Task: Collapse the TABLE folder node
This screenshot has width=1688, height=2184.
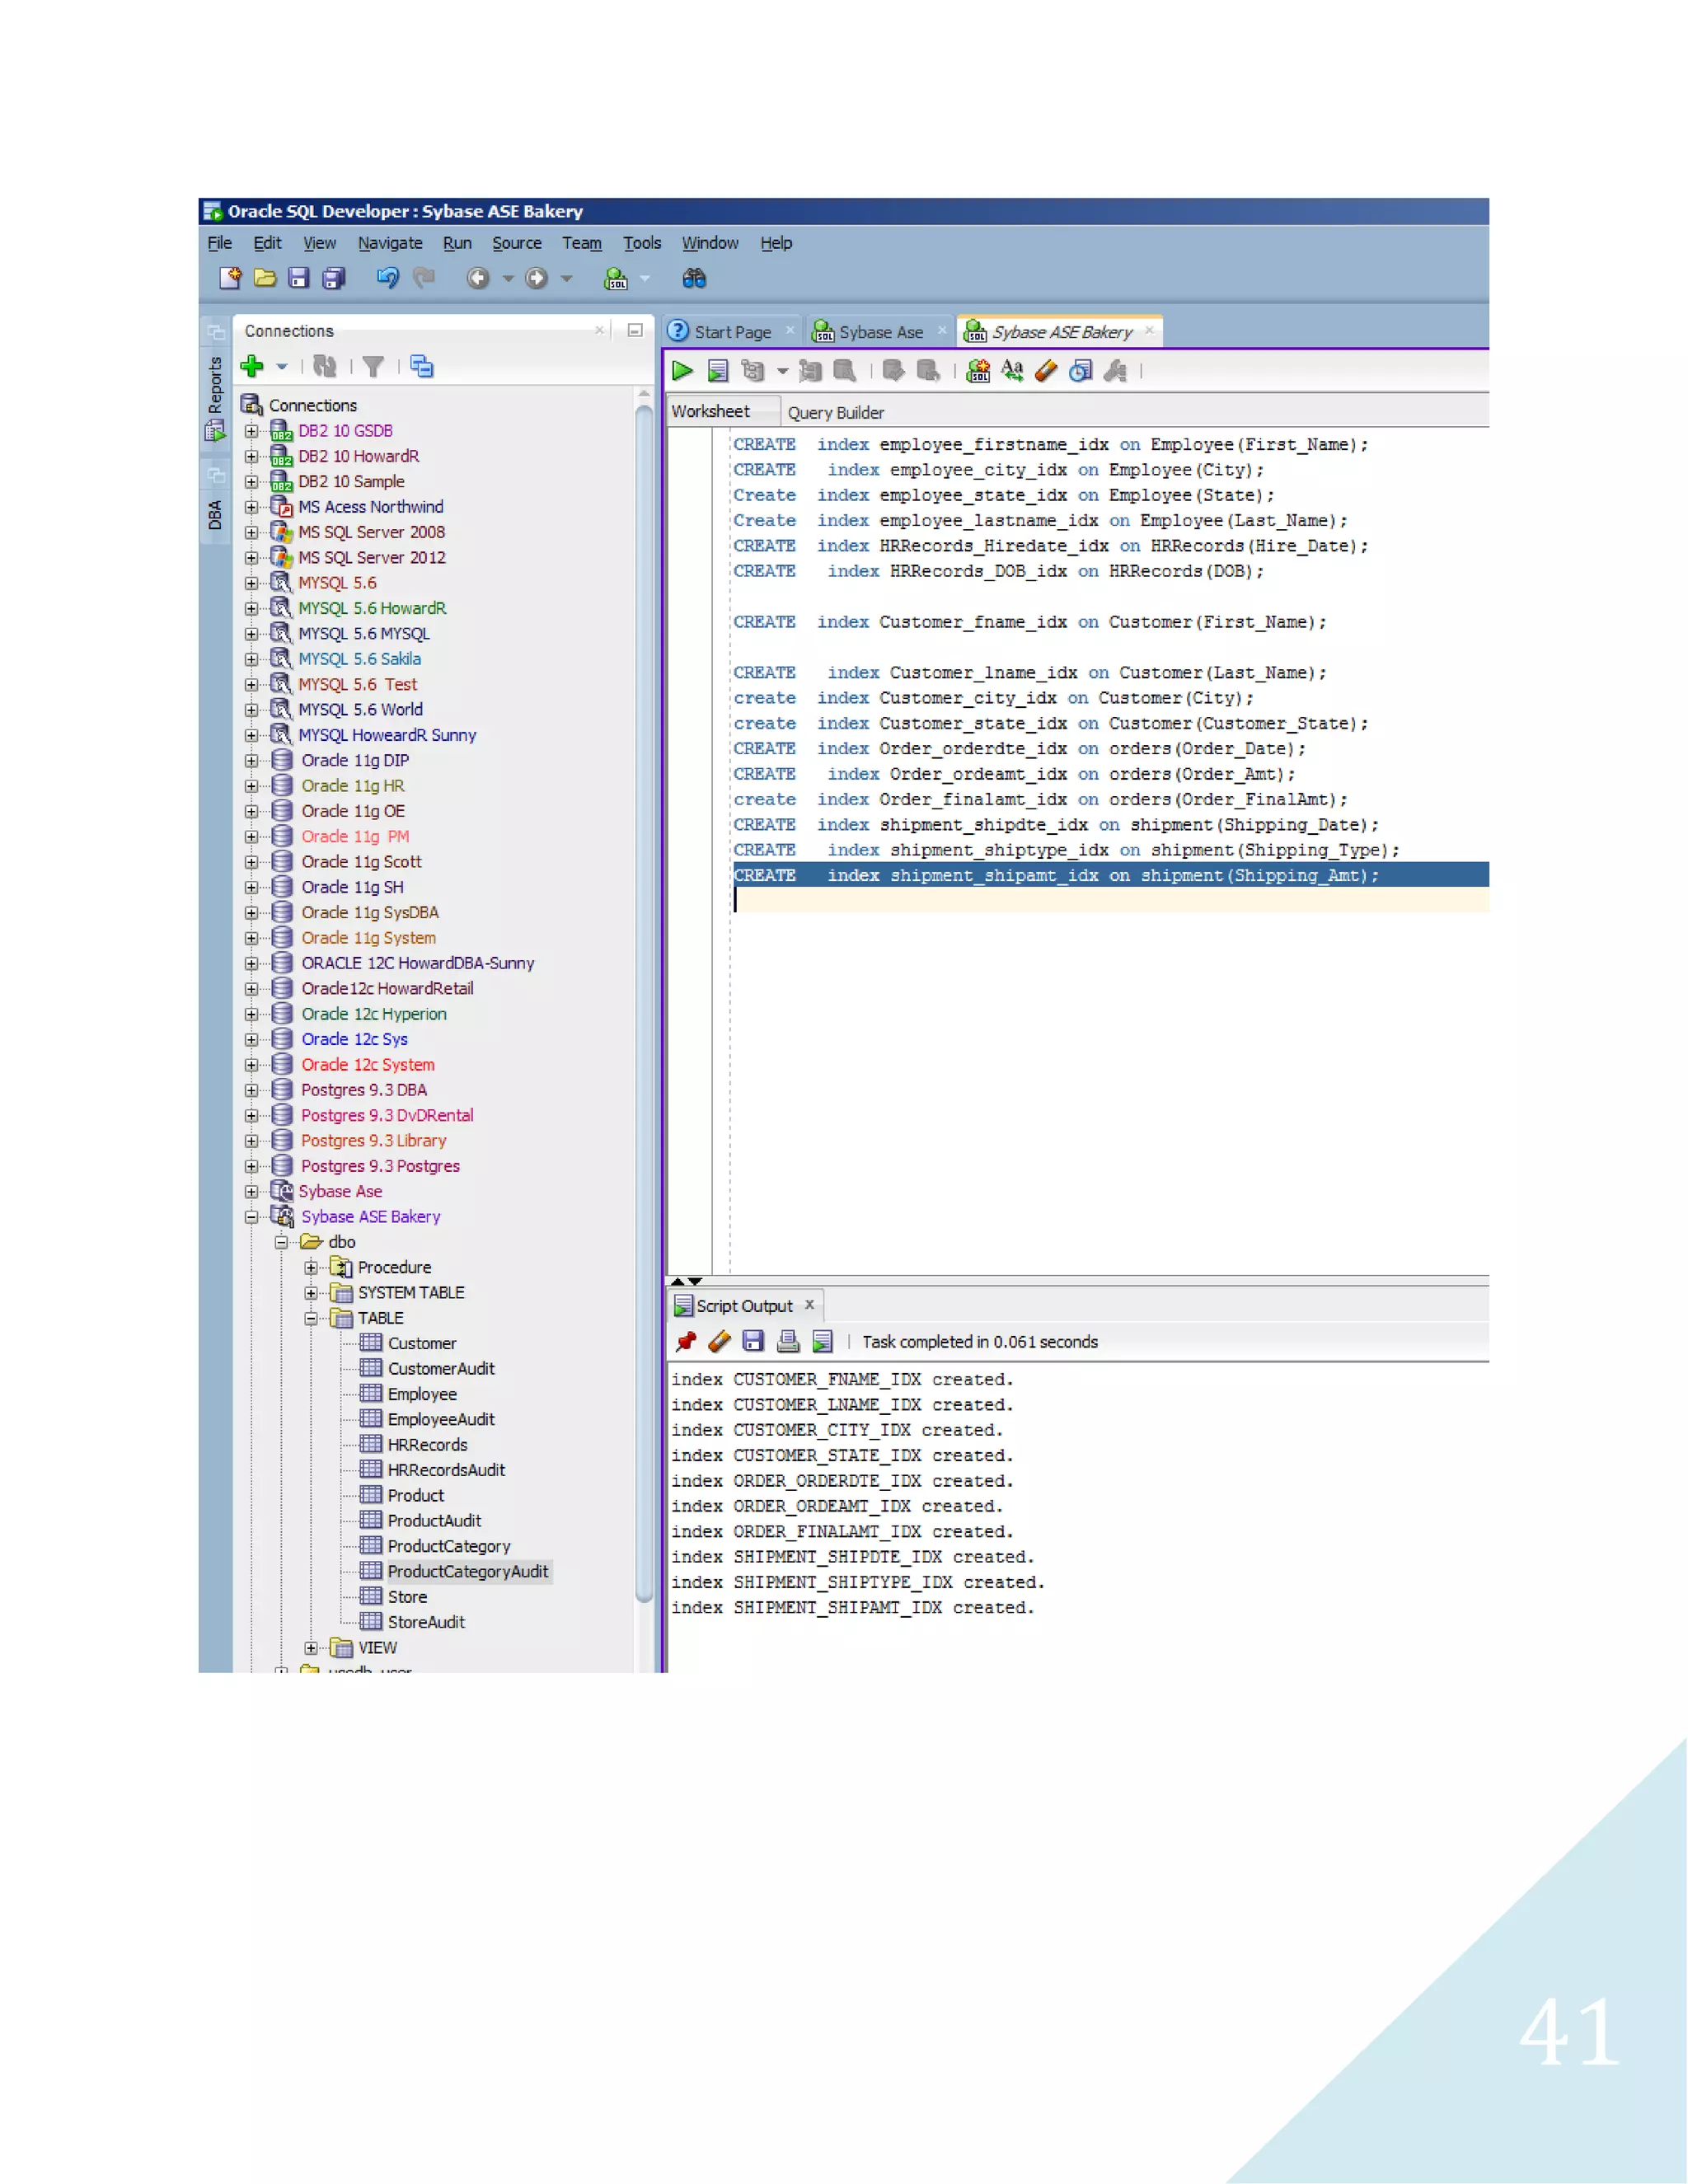Action: coord(311,1319)
